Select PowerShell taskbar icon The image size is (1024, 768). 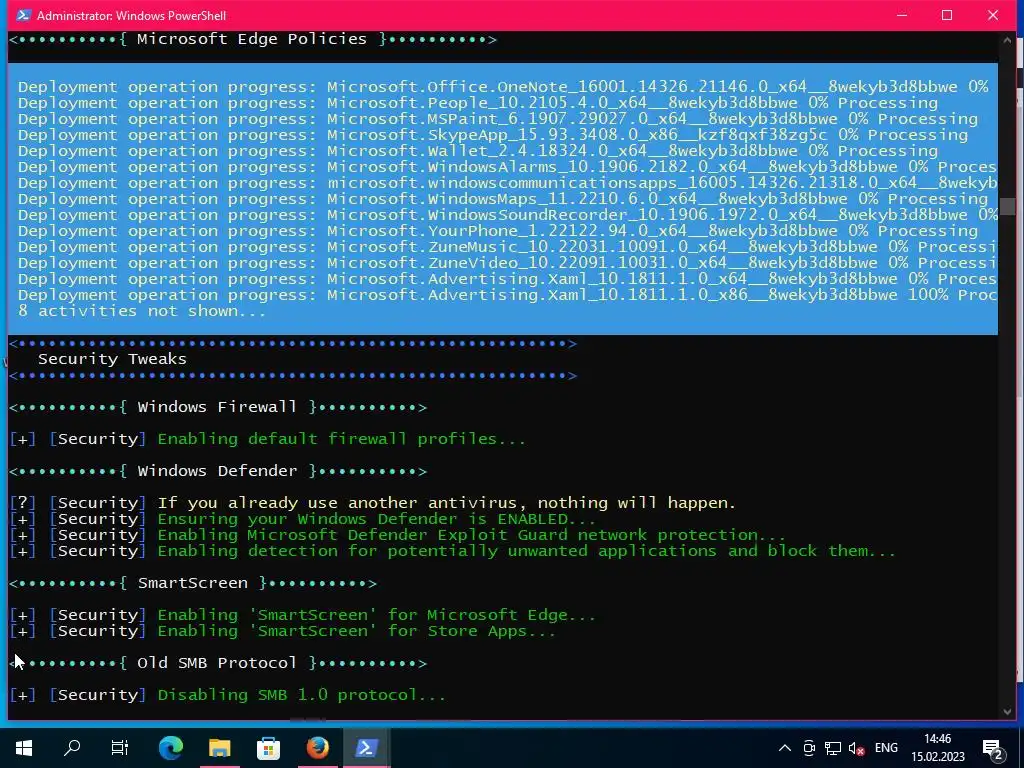tap(366, 748)
